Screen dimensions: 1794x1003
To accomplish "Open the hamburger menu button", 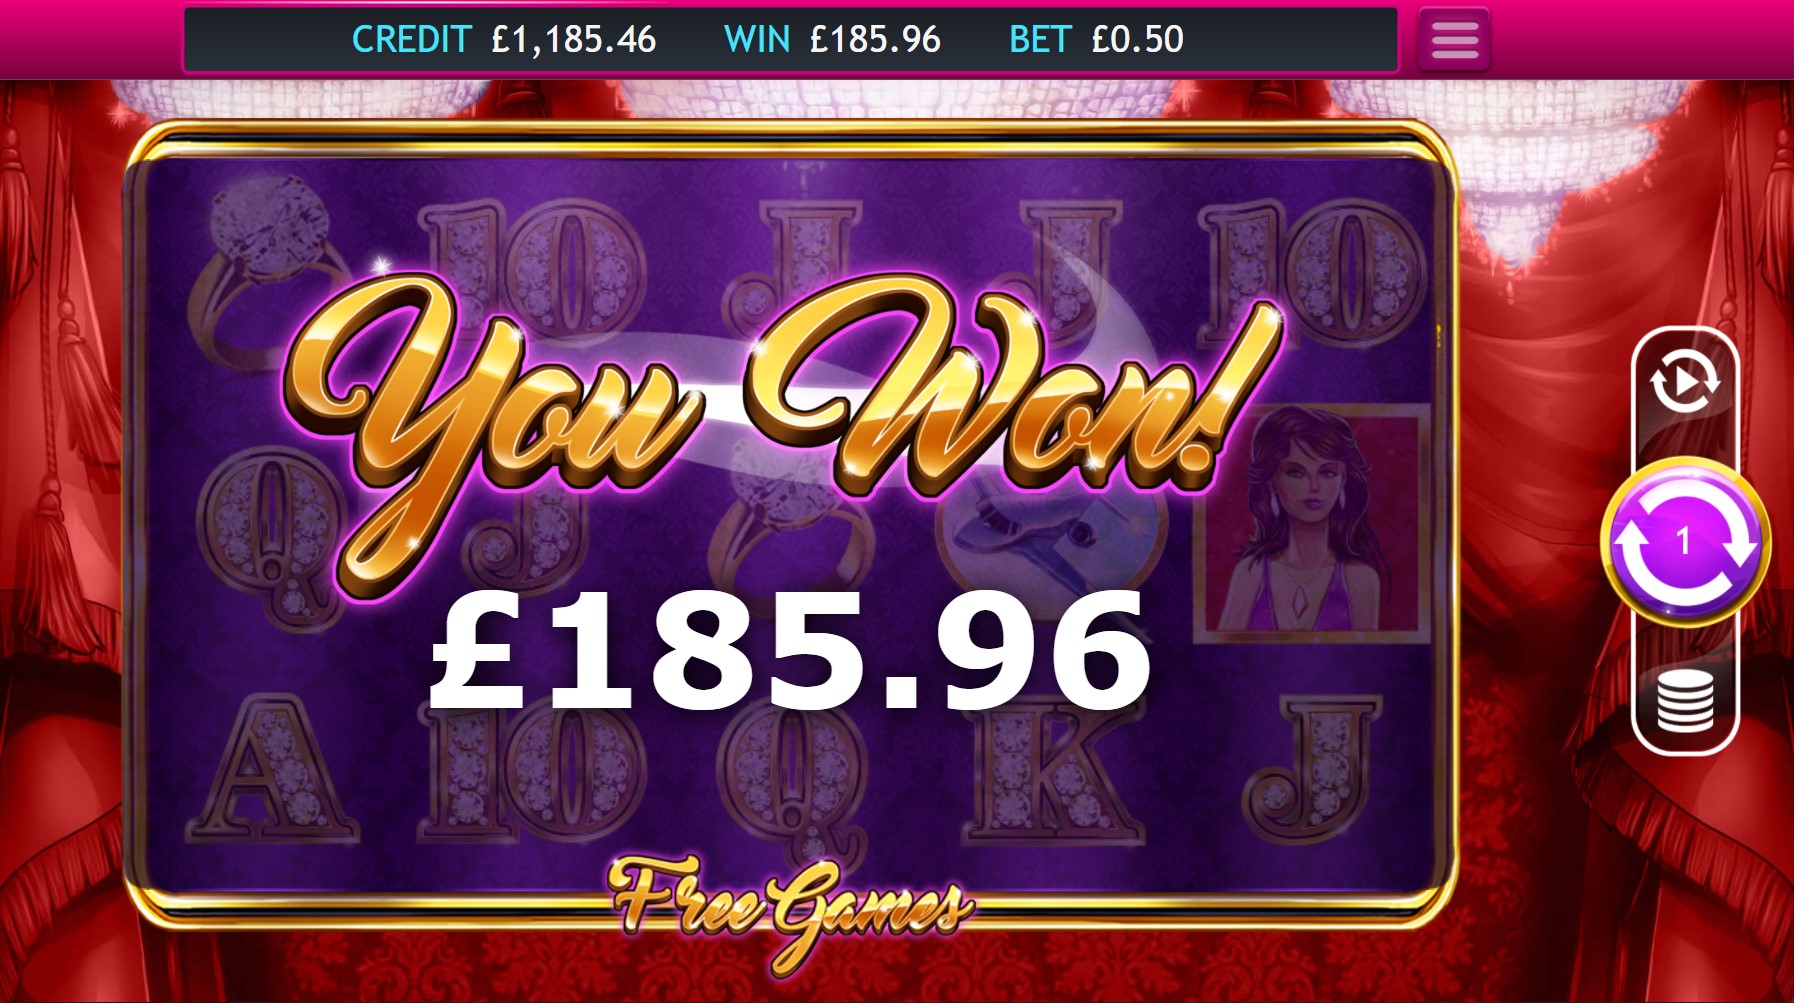I will (x=1454, y=40).
